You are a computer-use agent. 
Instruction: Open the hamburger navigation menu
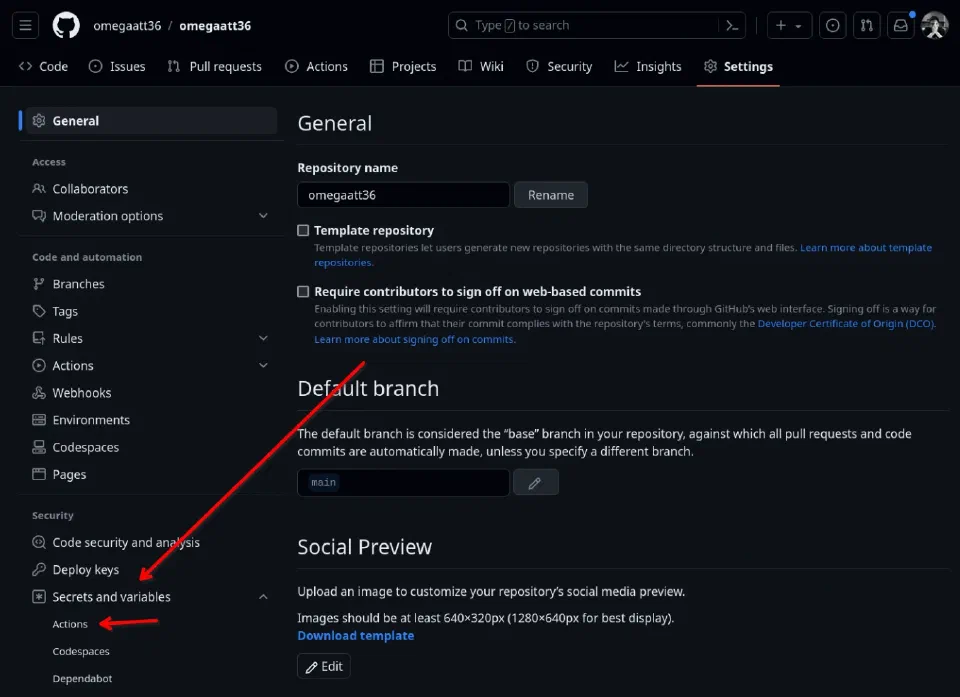pos(25,26)
